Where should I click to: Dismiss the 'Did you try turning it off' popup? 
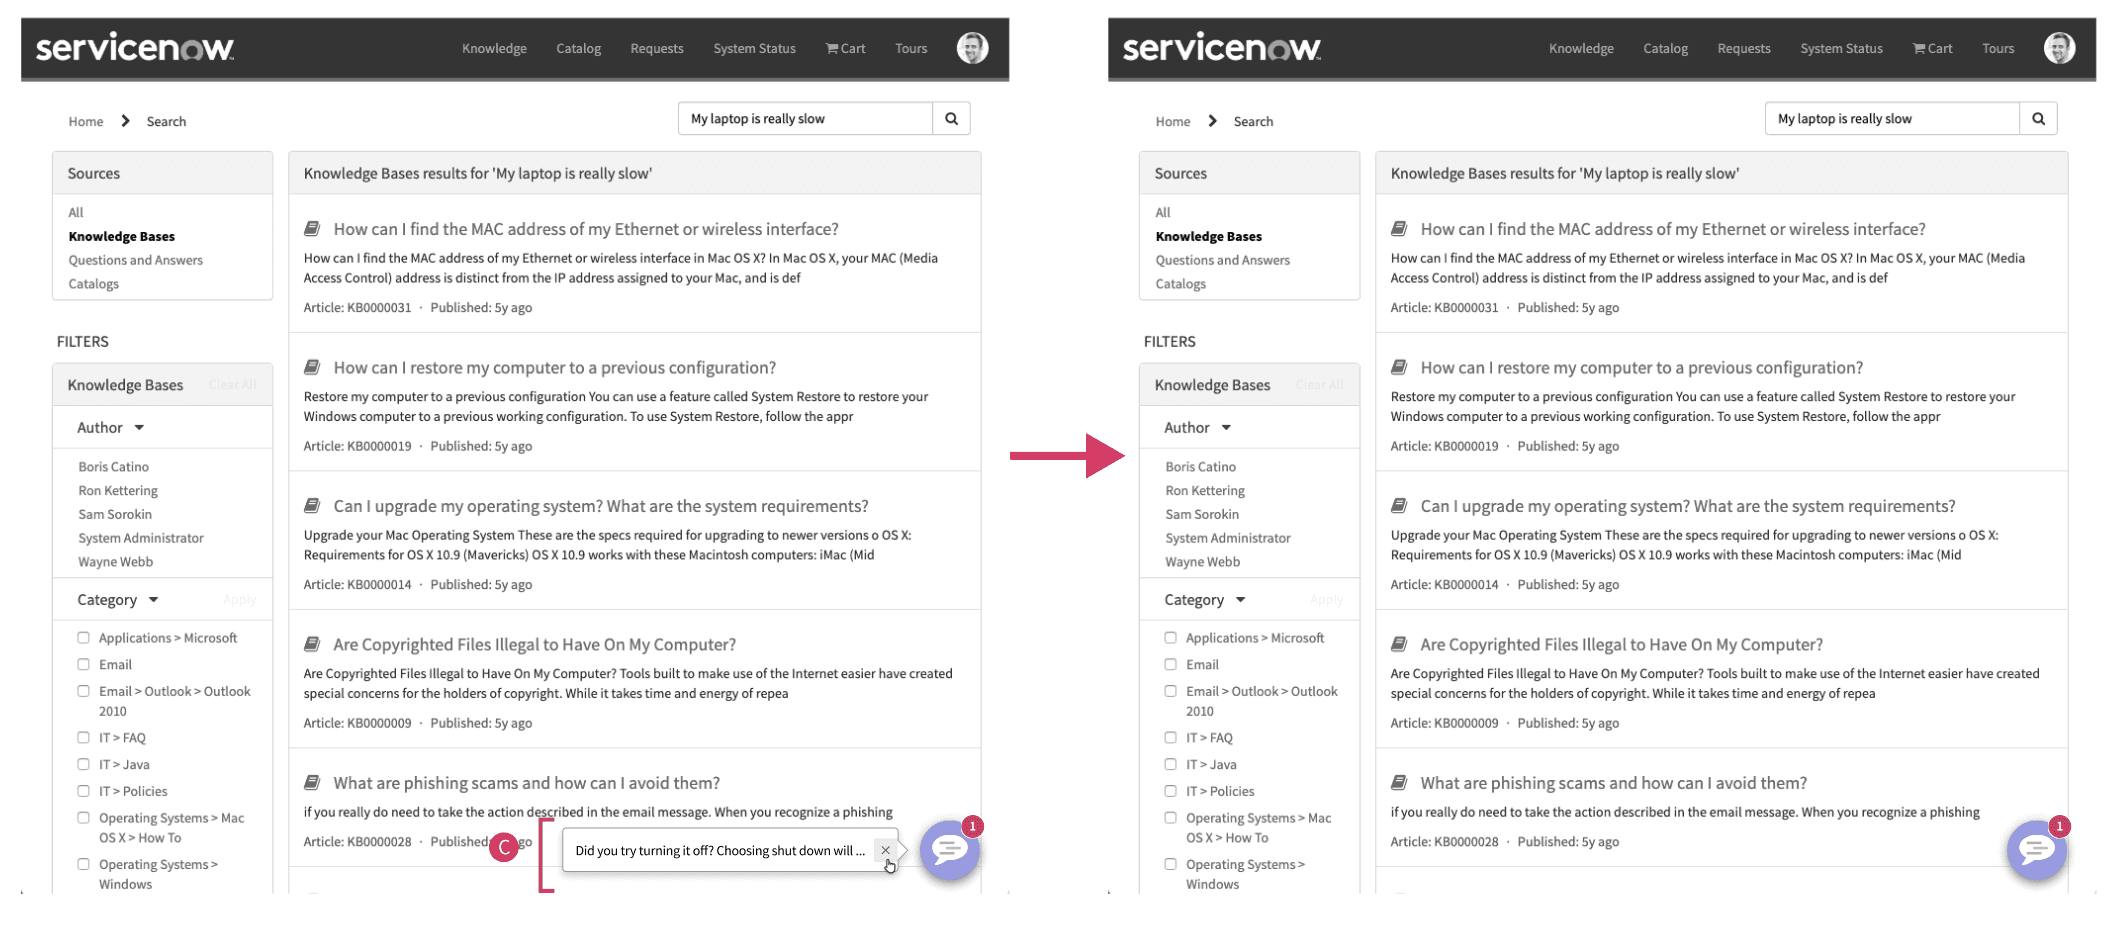(885, 850)
